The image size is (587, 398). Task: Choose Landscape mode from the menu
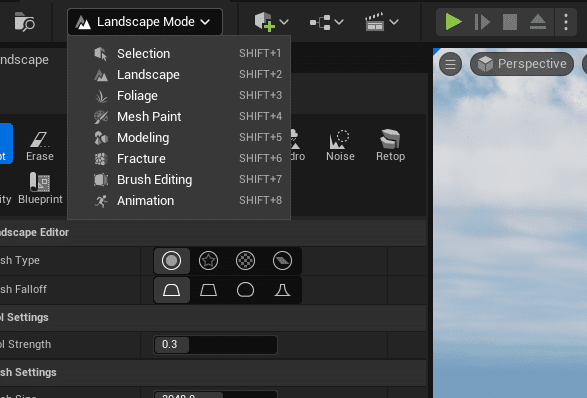179,75
